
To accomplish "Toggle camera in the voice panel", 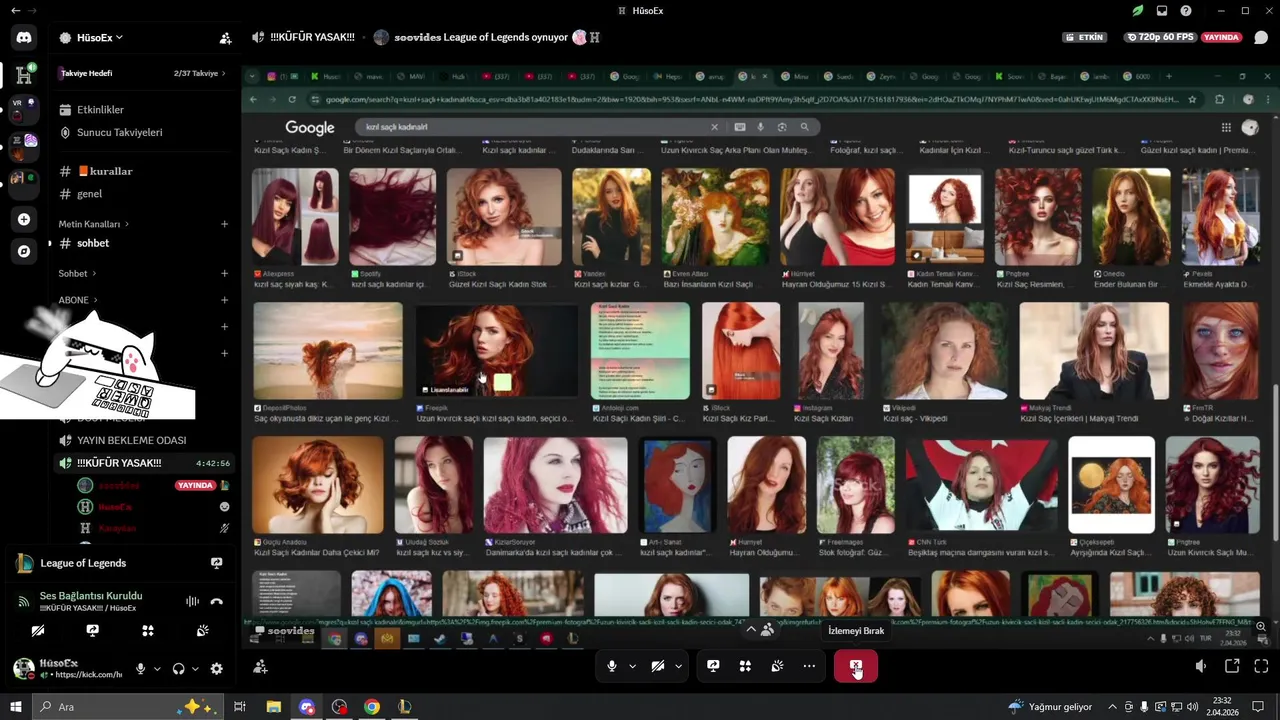I will 38,631.
